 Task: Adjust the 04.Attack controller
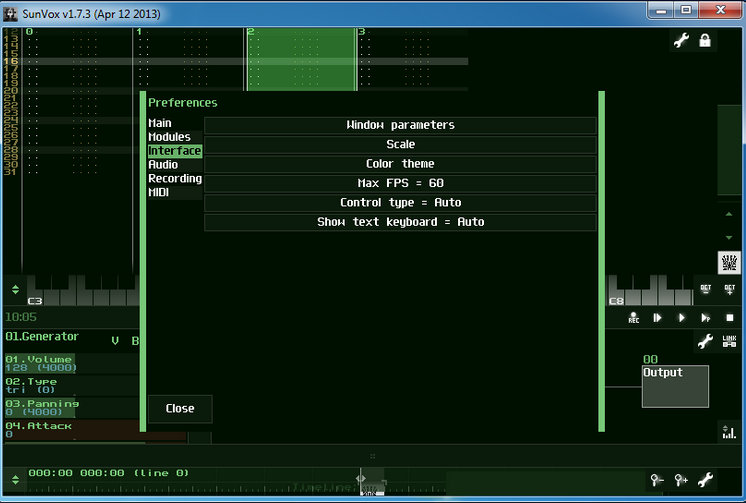[71, 430]
